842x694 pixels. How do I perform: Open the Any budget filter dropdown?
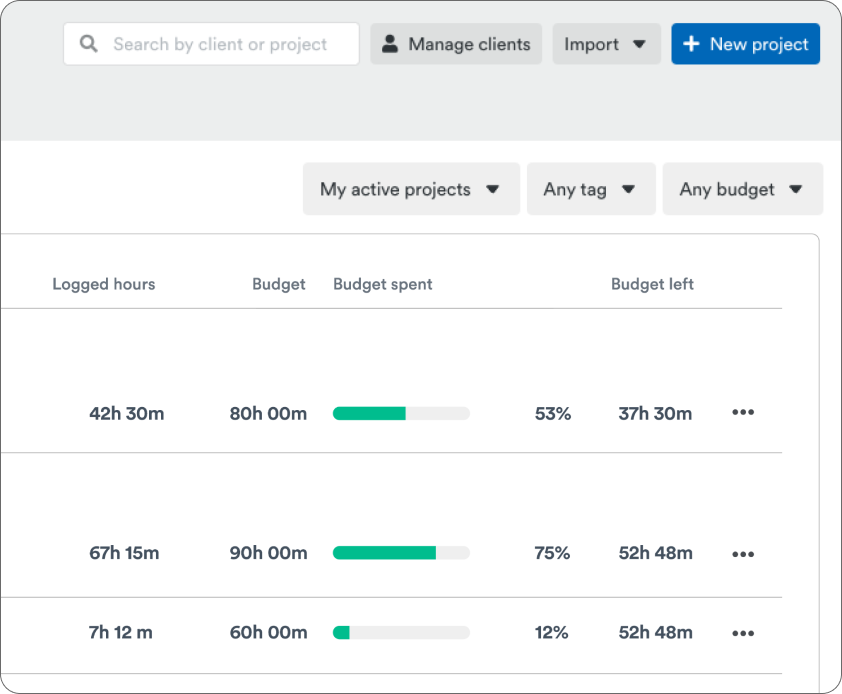[x=742, y=189]
